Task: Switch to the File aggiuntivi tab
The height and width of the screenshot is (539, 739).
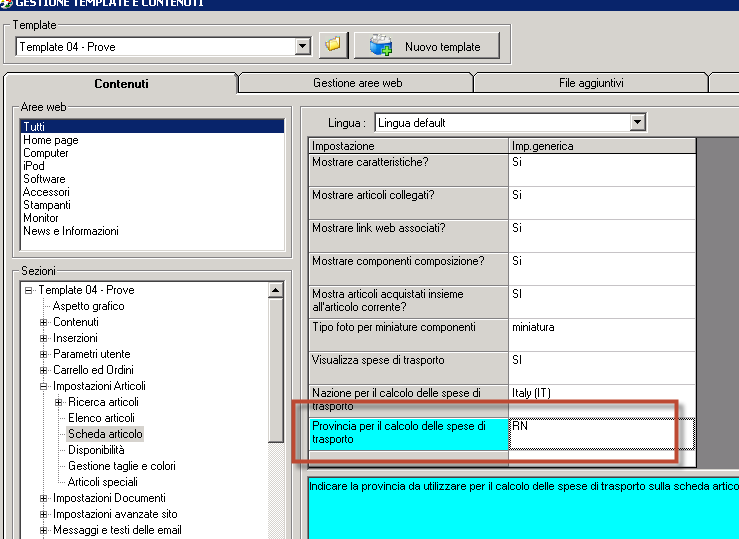Action: point(591,83)
